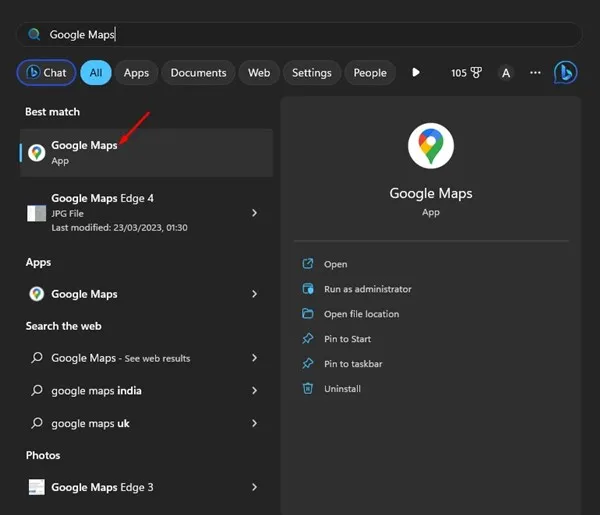Expand Google Maps Edge 4 result chevron

tap(254, 213)
